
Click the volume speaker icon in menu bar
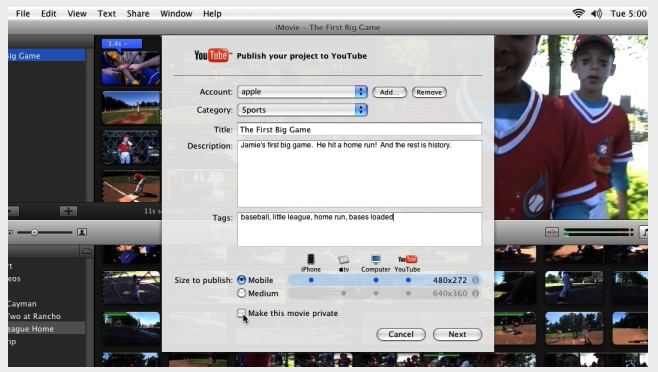596,13
